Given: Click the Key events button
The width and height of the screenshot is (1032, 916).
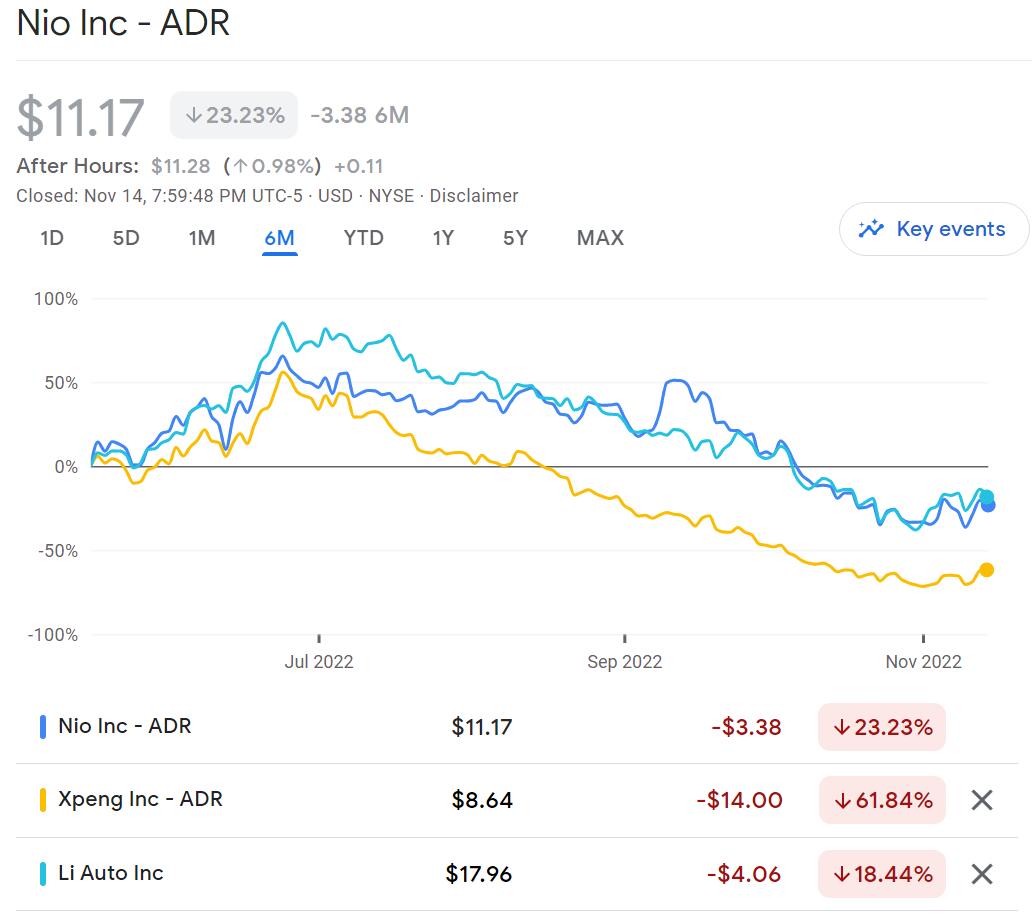Looking at the screenshot, I should 933,229.
